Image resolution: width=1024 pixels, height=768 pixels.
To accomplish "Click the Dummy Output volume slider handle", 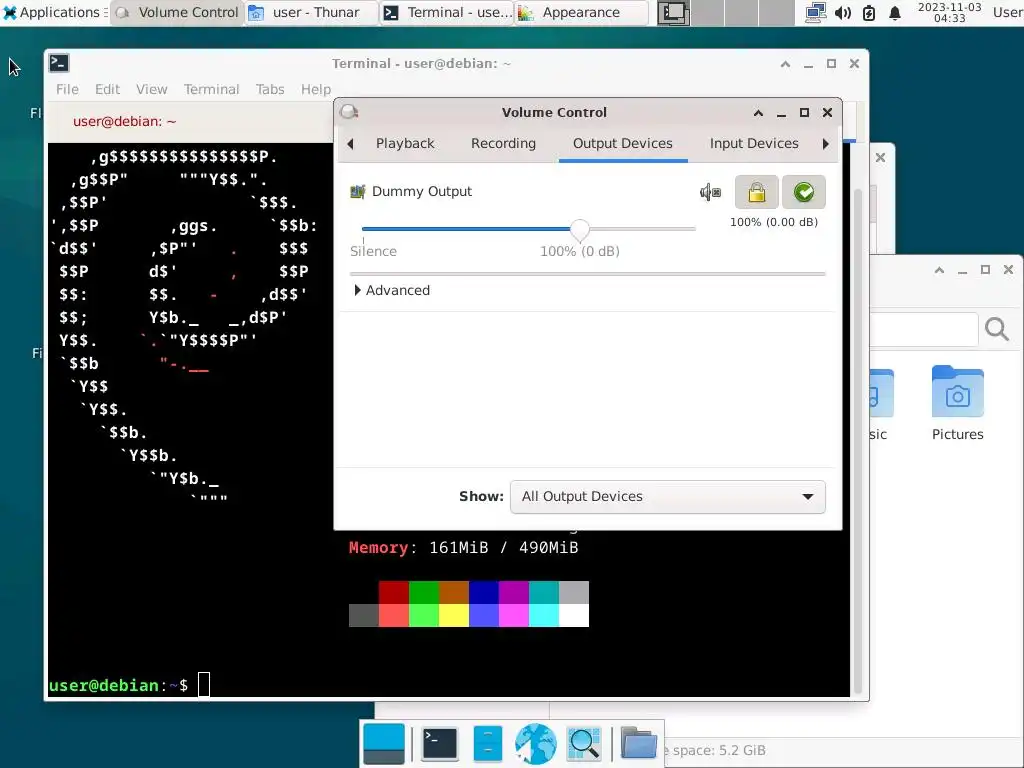I will pos(579,229).
